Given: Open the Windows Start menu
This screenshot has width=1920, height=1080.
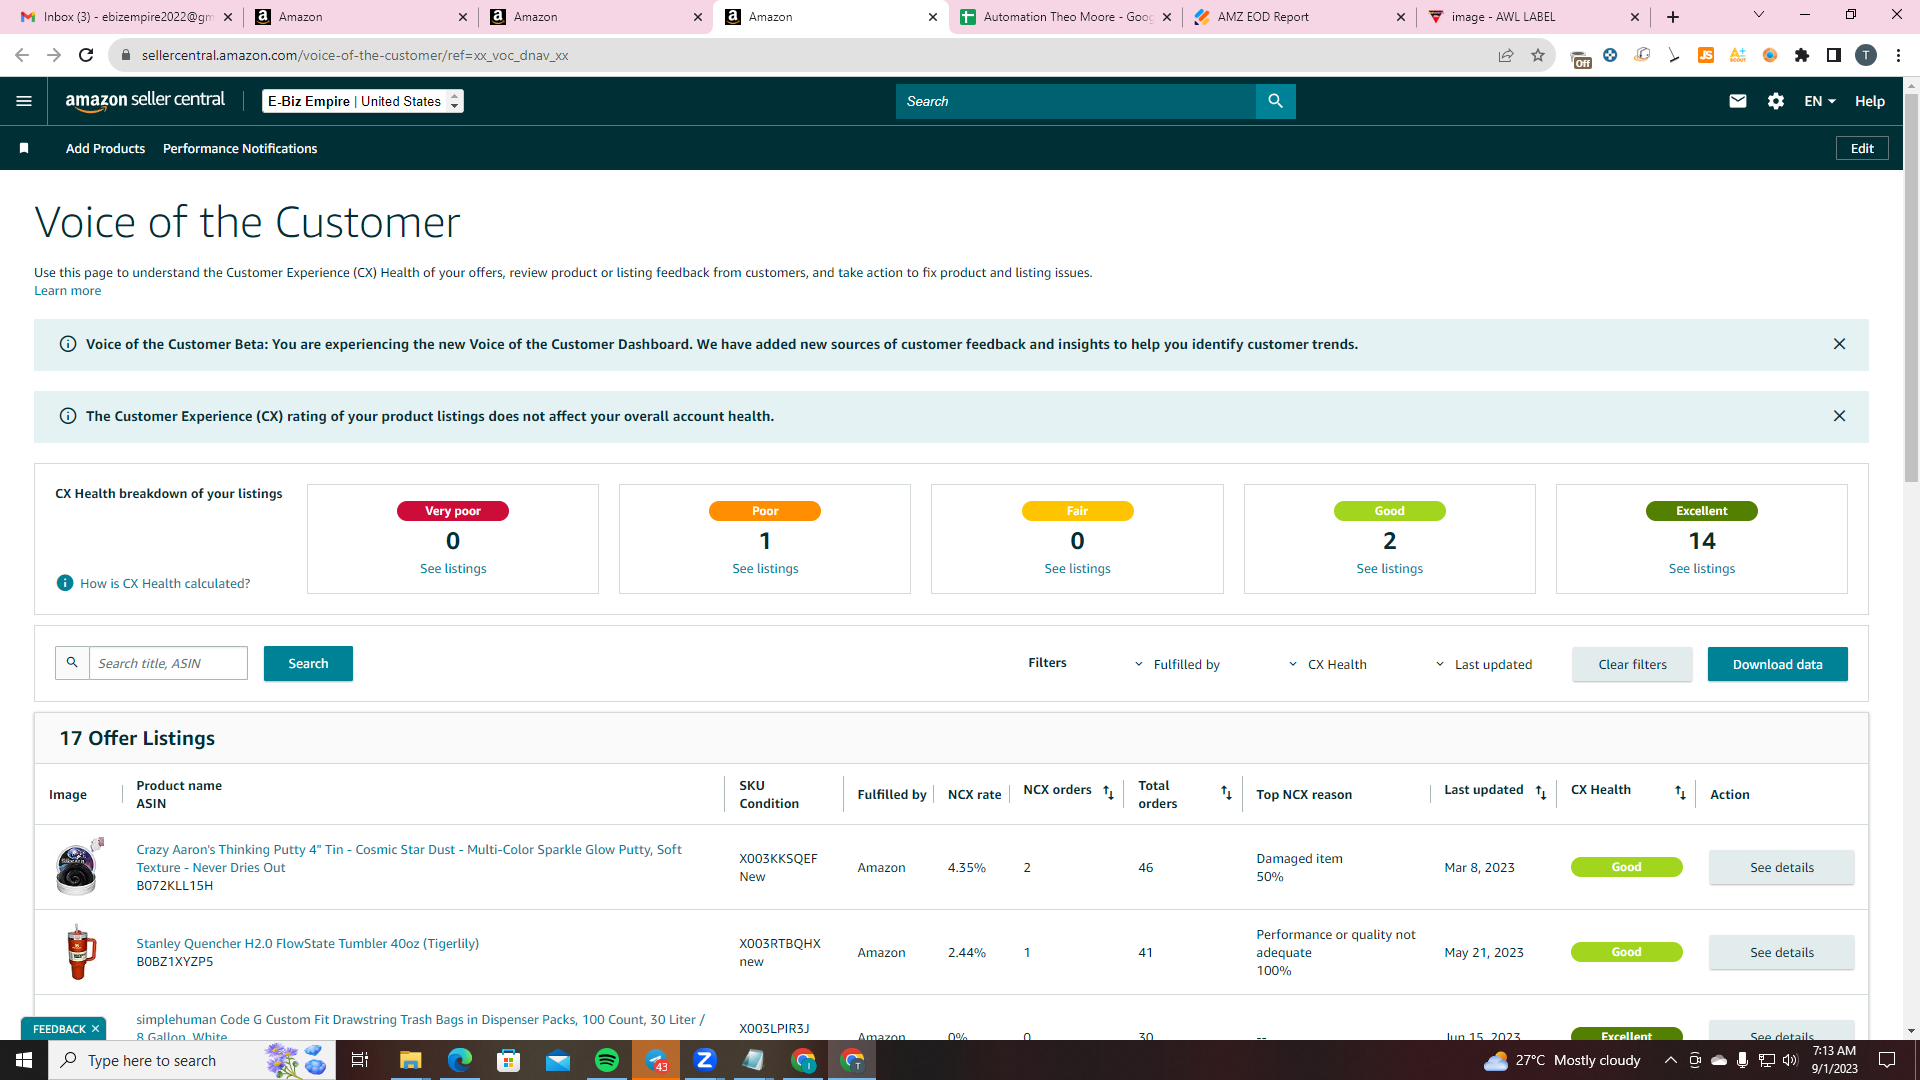Looking at the screenshot, I should click(x=24, y=1060).
